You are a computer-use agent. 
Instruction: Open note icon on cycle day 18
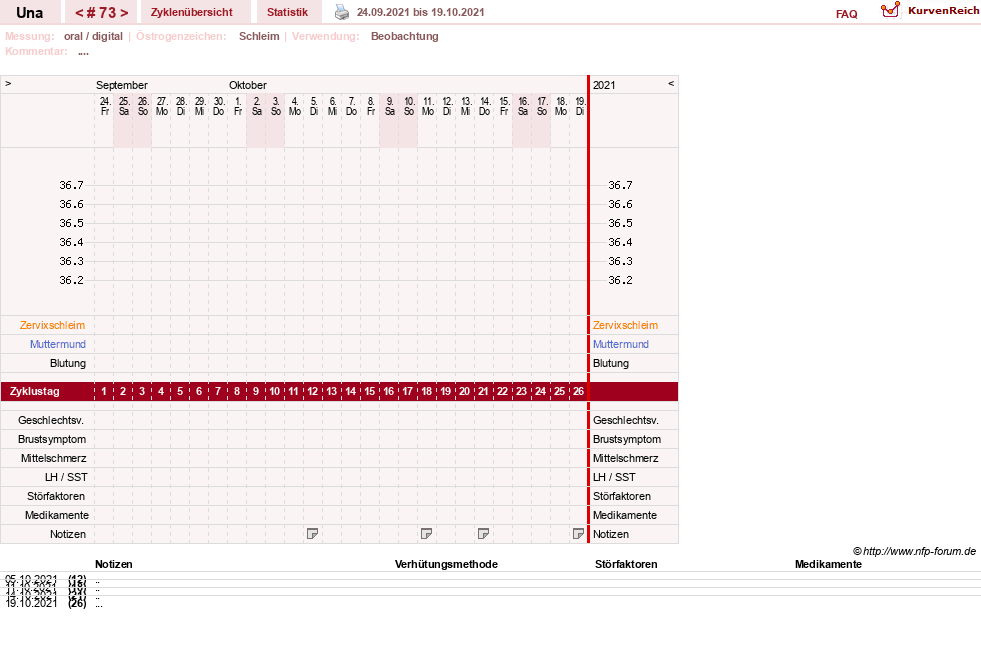426,534
